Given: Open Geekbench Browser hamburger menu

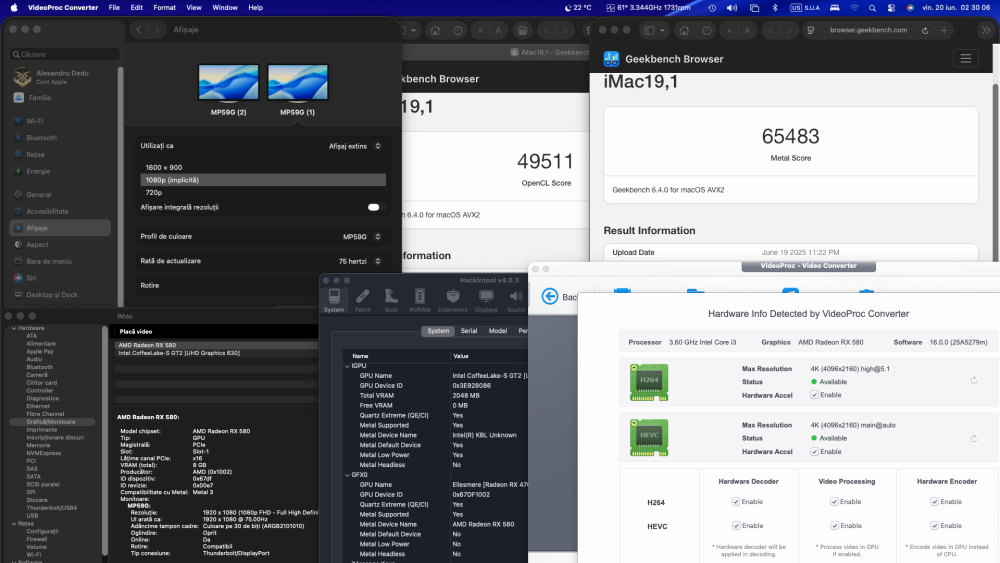Looking at the screenshot, I should pos(966,59).
